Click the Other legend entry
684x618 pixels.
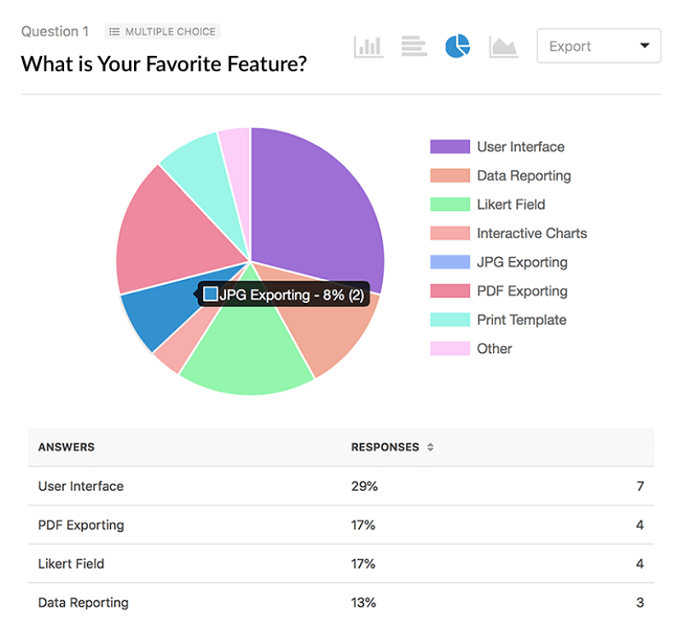pos(471,348)
